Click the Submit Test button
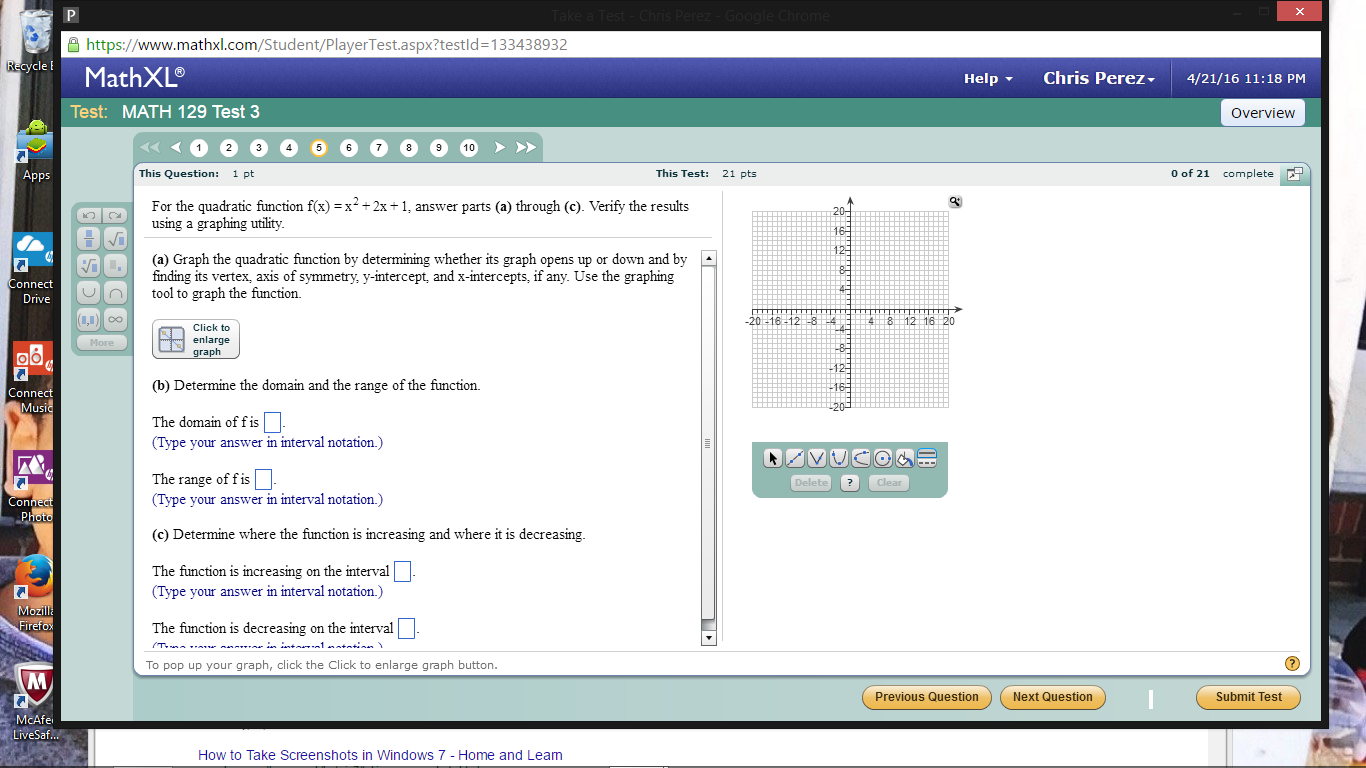 pyautogui.click(x=1248, y=697)
